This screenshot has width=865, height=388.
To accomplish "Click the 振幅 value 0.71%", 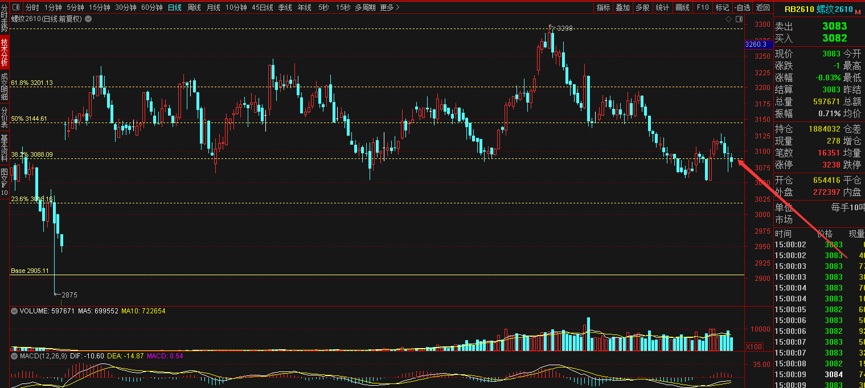I will tap(830, 113).
